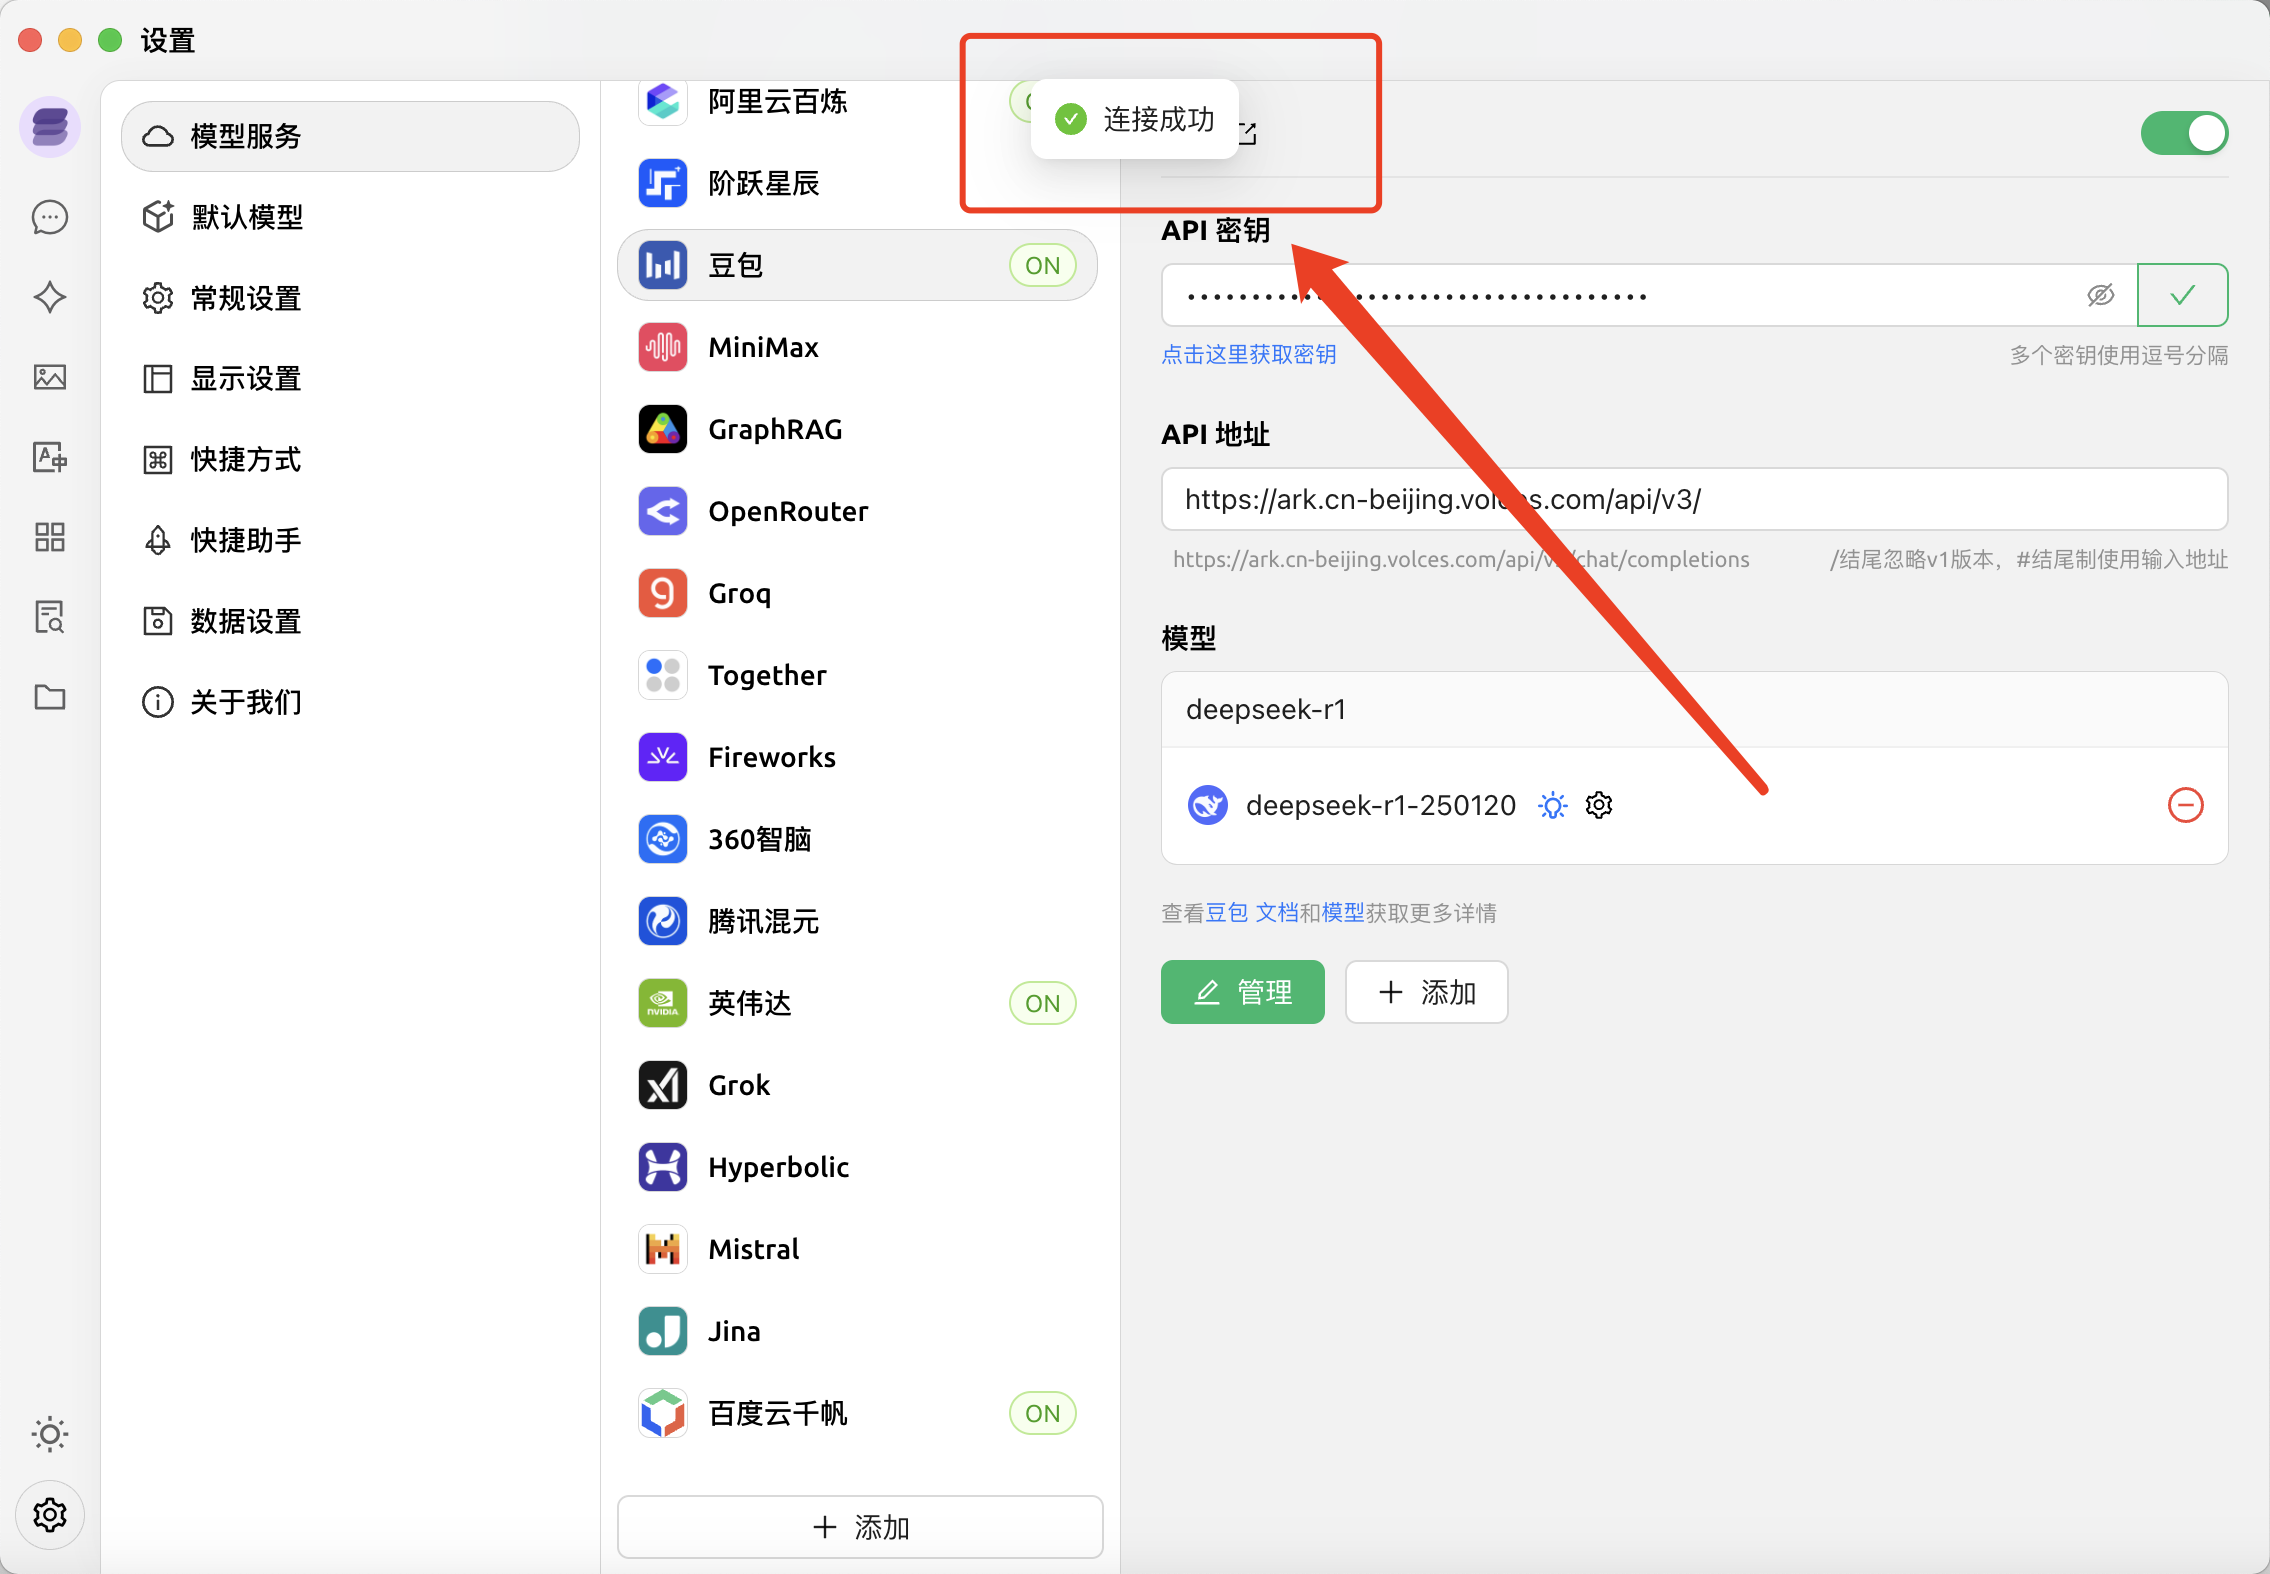2270x1574 pixels.
Task: Open the translate sidebar icon
Action: click(x=50, y=457)
